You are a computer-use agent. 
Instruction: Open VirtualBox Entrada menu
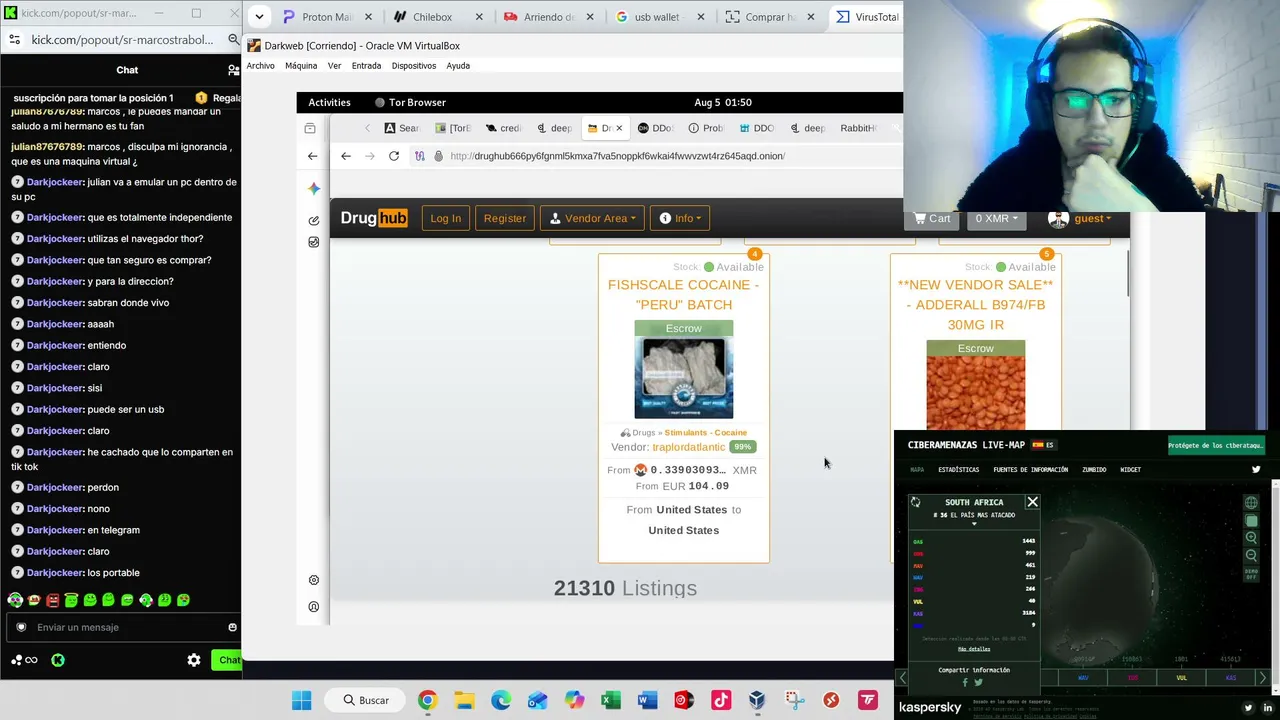pyautogui.click(x=366, y=66)
